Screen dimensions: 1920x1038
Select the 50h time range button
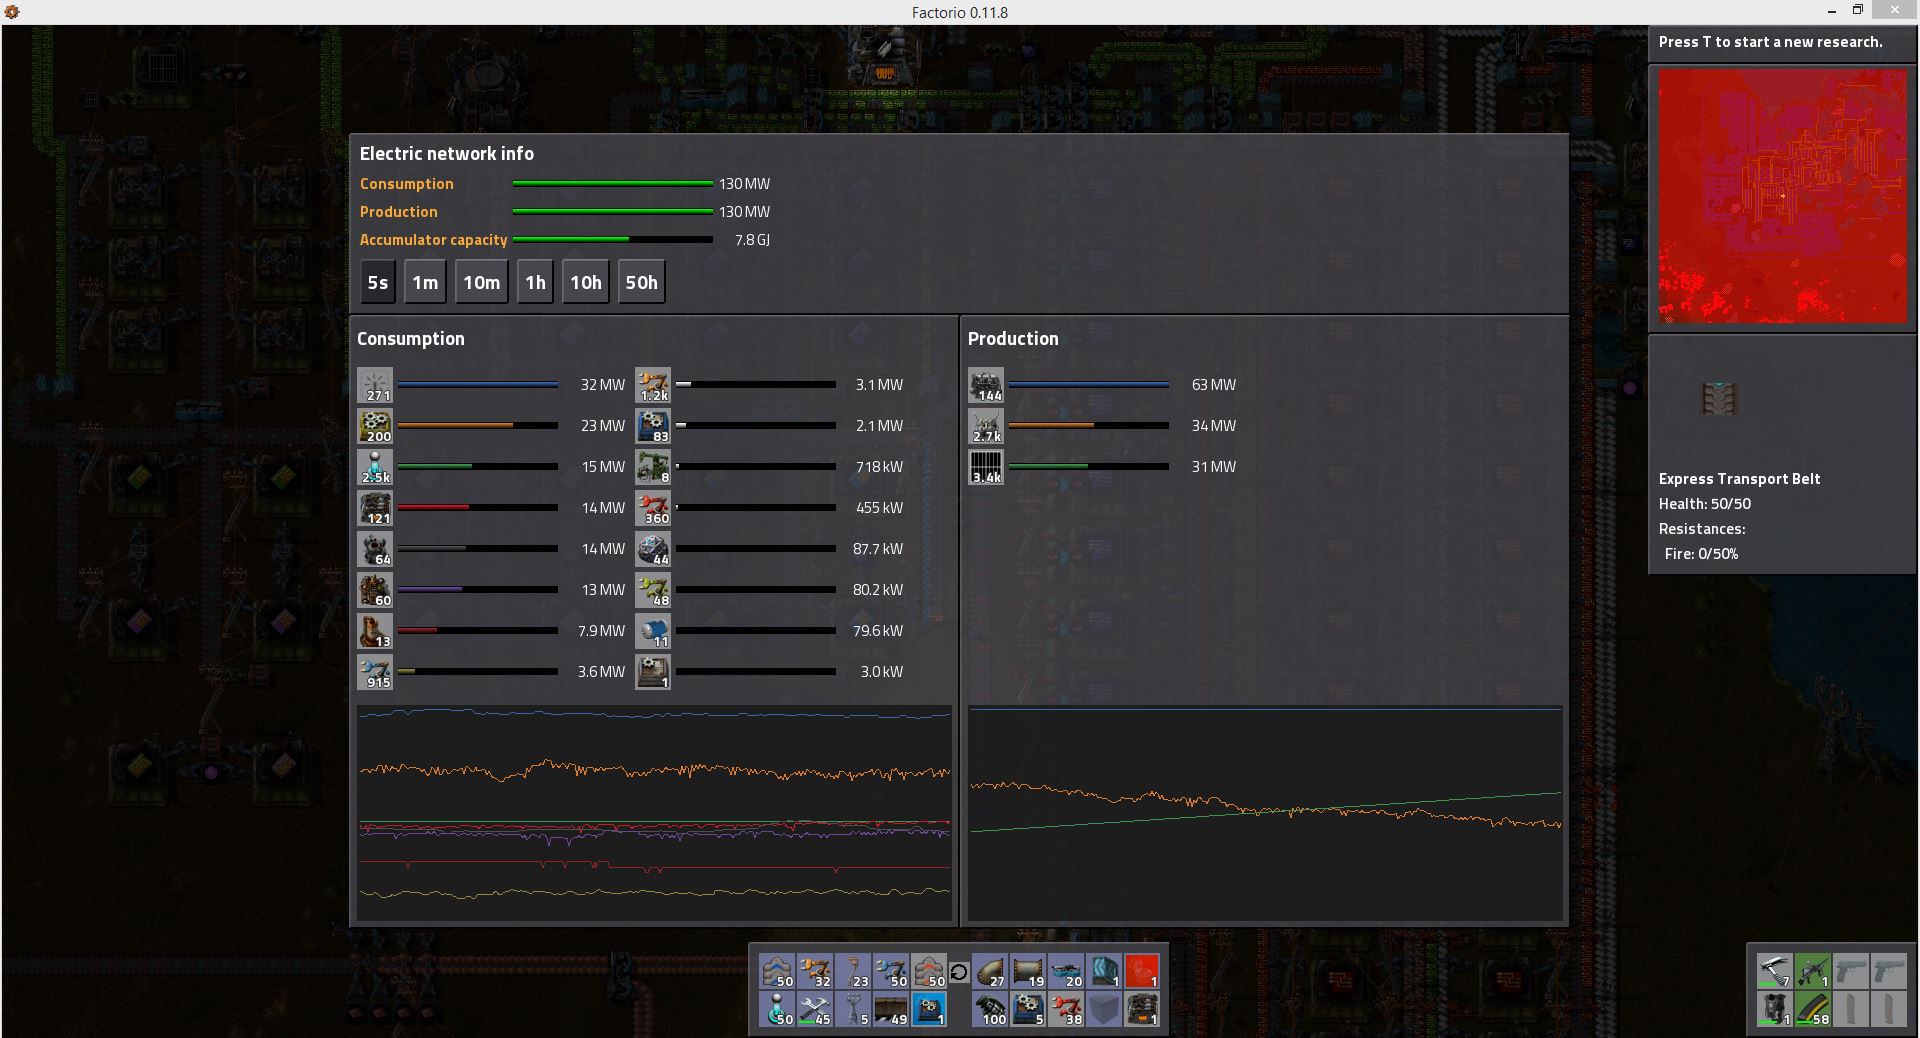(x=641, y=282)
